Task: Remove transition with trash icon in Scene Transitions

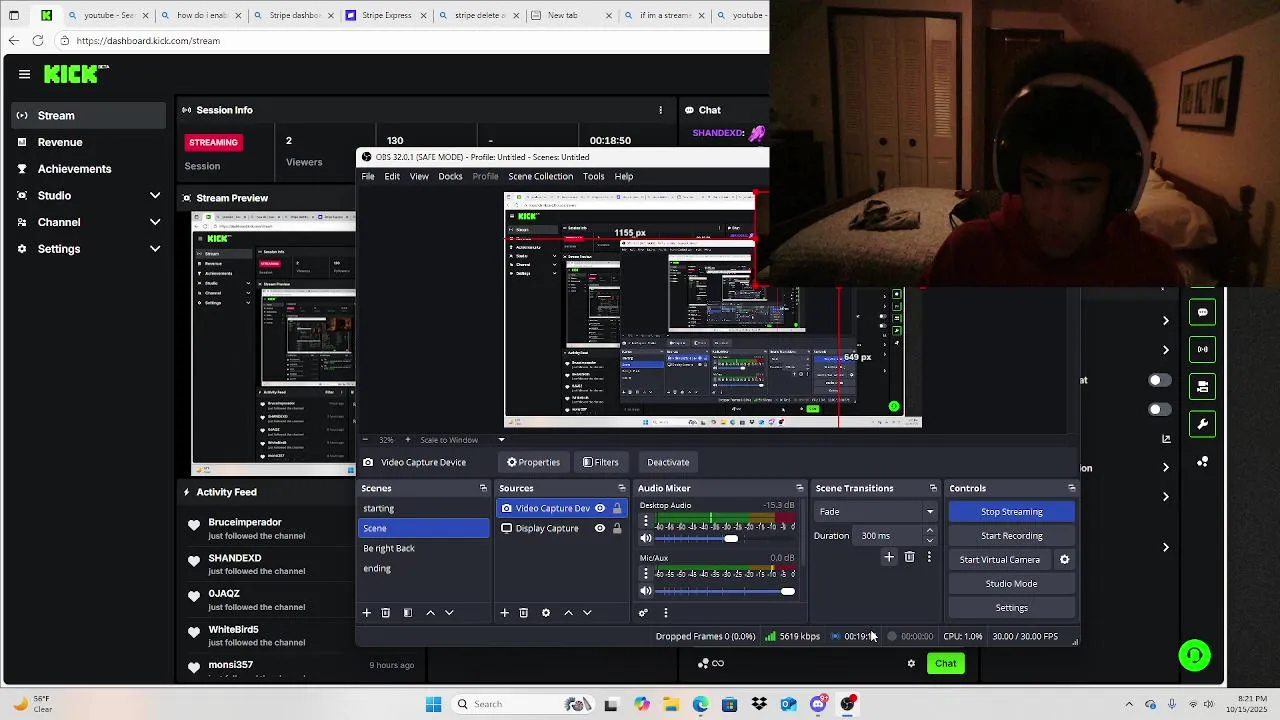Action: 909,557
